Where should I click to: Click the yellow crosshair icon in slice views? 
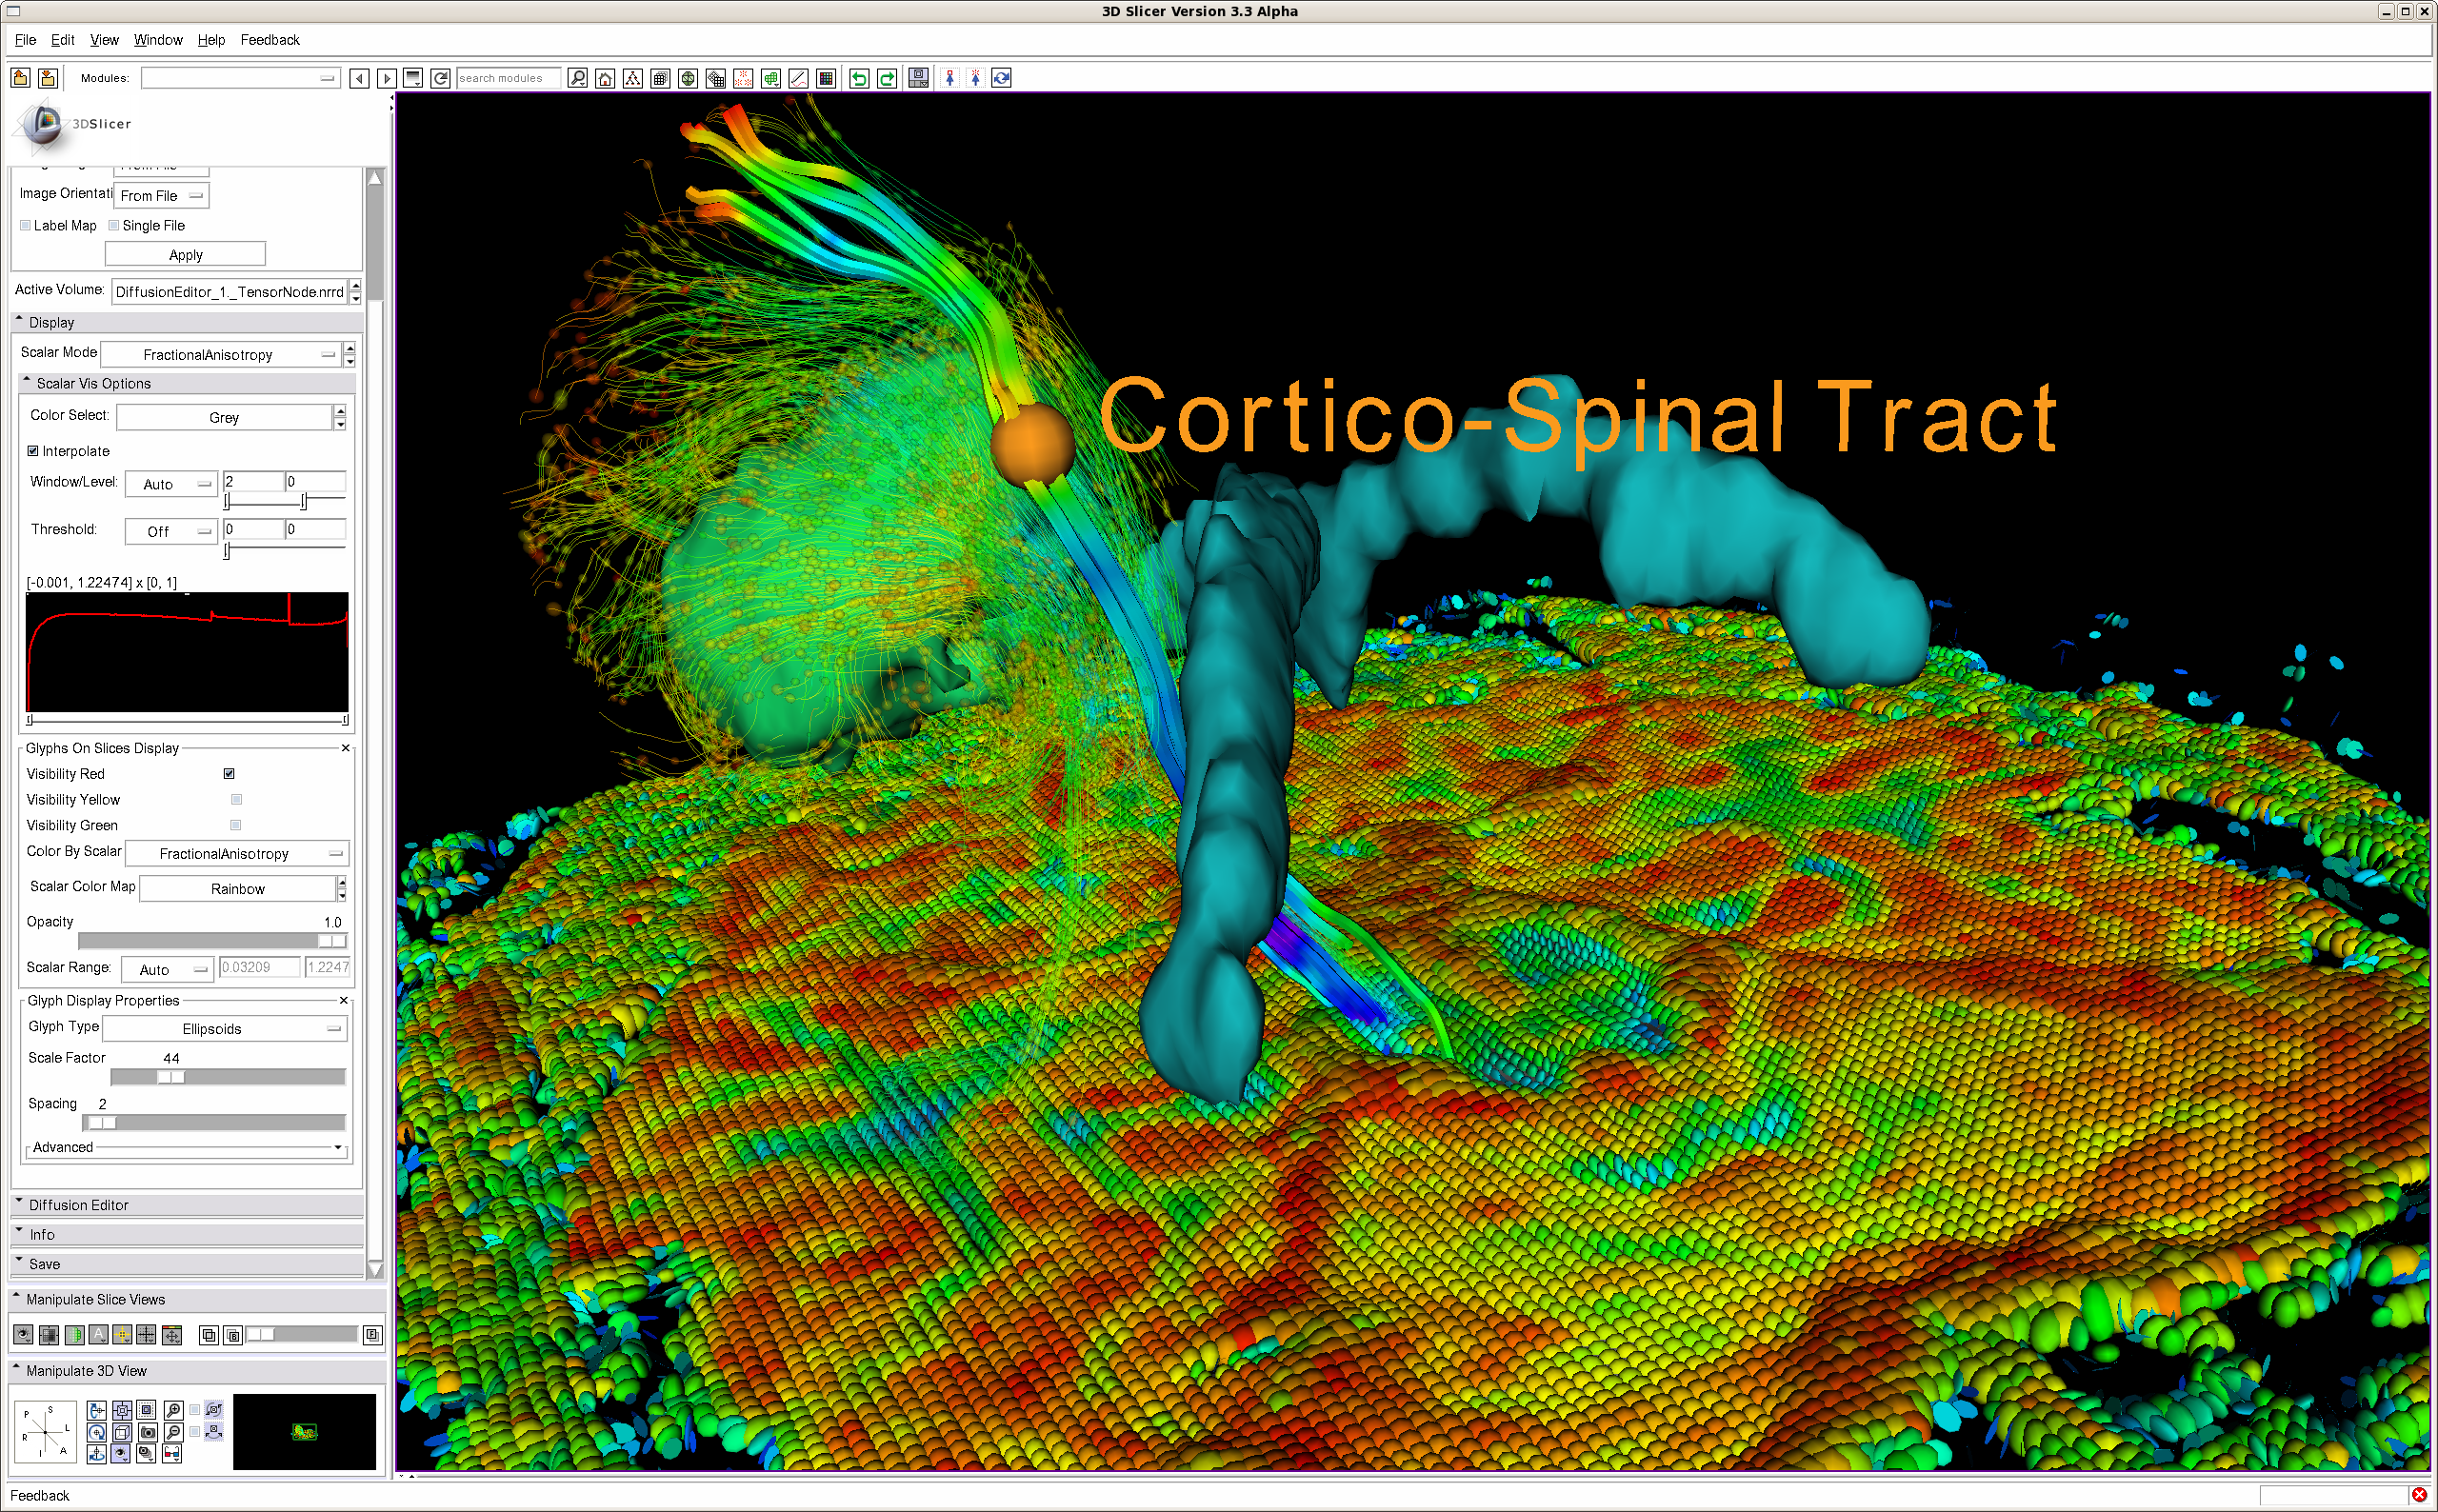(122, 1335)
